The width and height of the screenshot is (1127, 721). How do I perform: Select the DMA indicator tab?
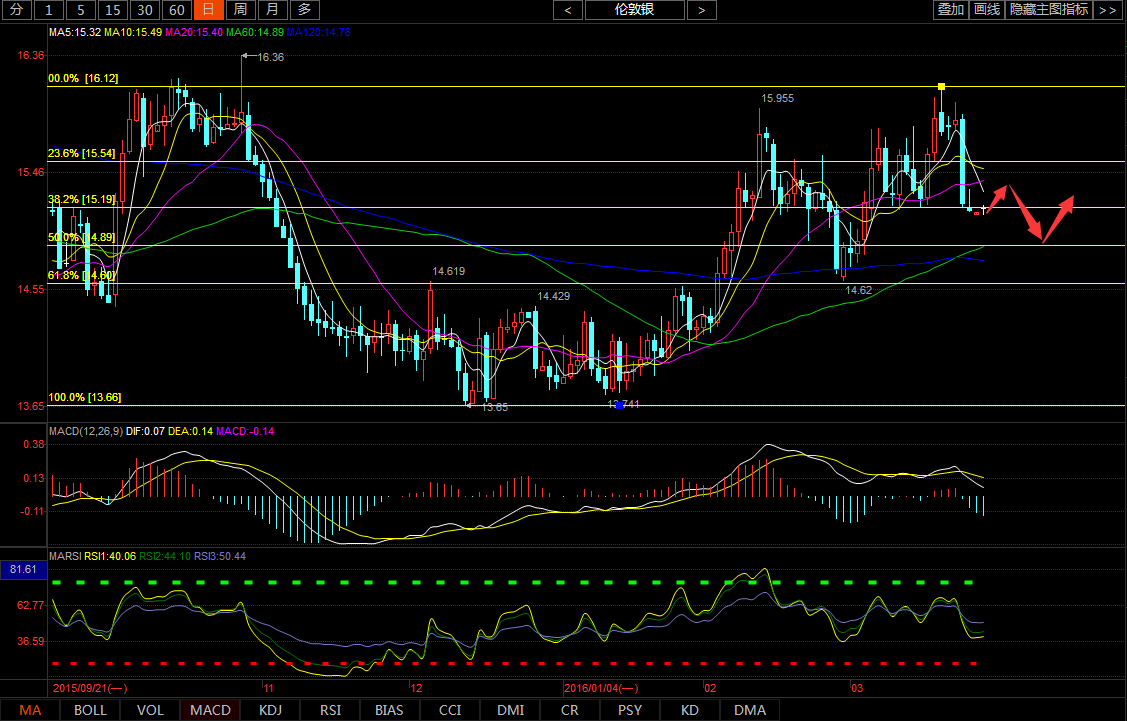750,710
